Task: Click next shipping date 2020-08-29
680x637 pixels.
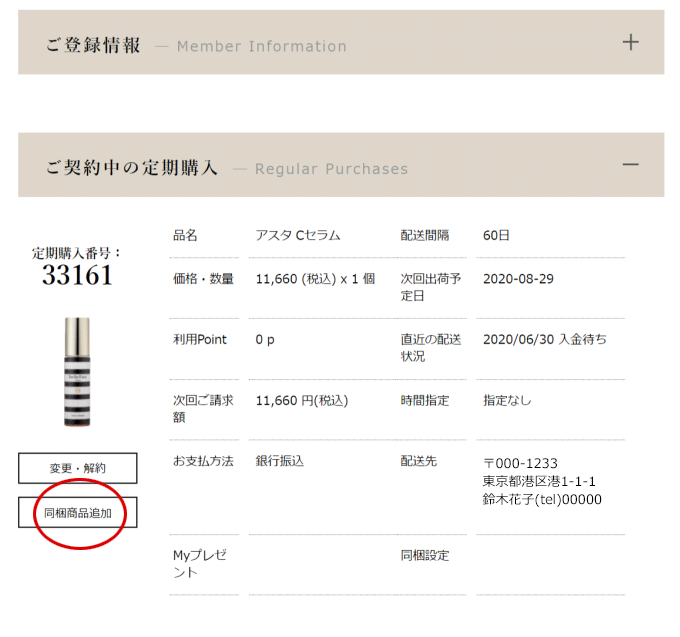Action: [518, 279]
